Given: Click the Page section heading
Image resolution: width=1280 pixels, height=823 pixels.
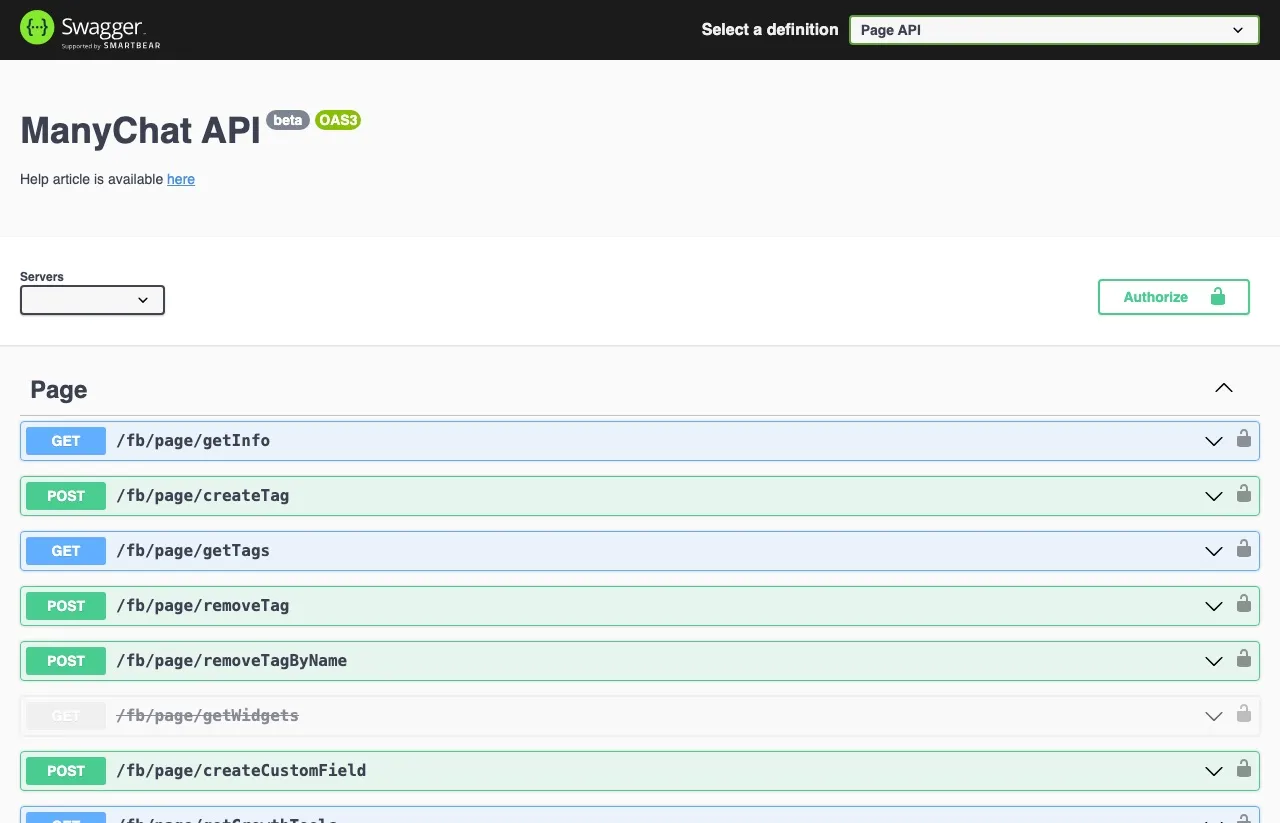Looking at the screenshot, I should click(59, 390).
